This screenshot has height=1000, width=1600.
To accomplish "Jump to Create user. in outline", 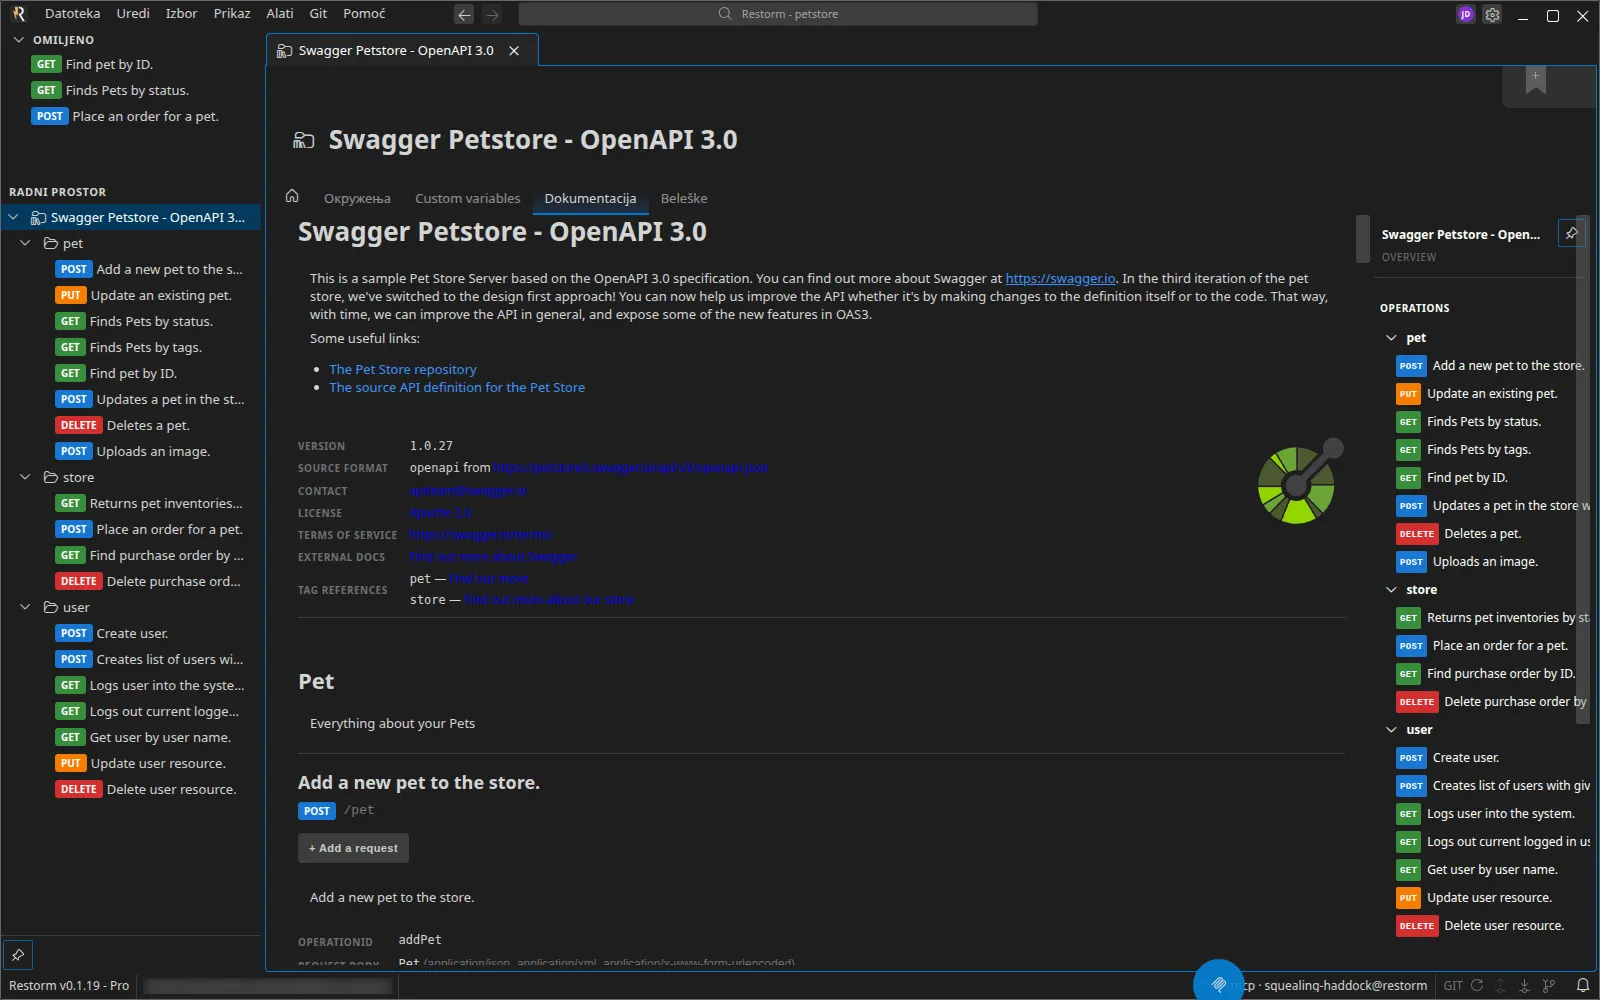I will (x=1465, y=758).
